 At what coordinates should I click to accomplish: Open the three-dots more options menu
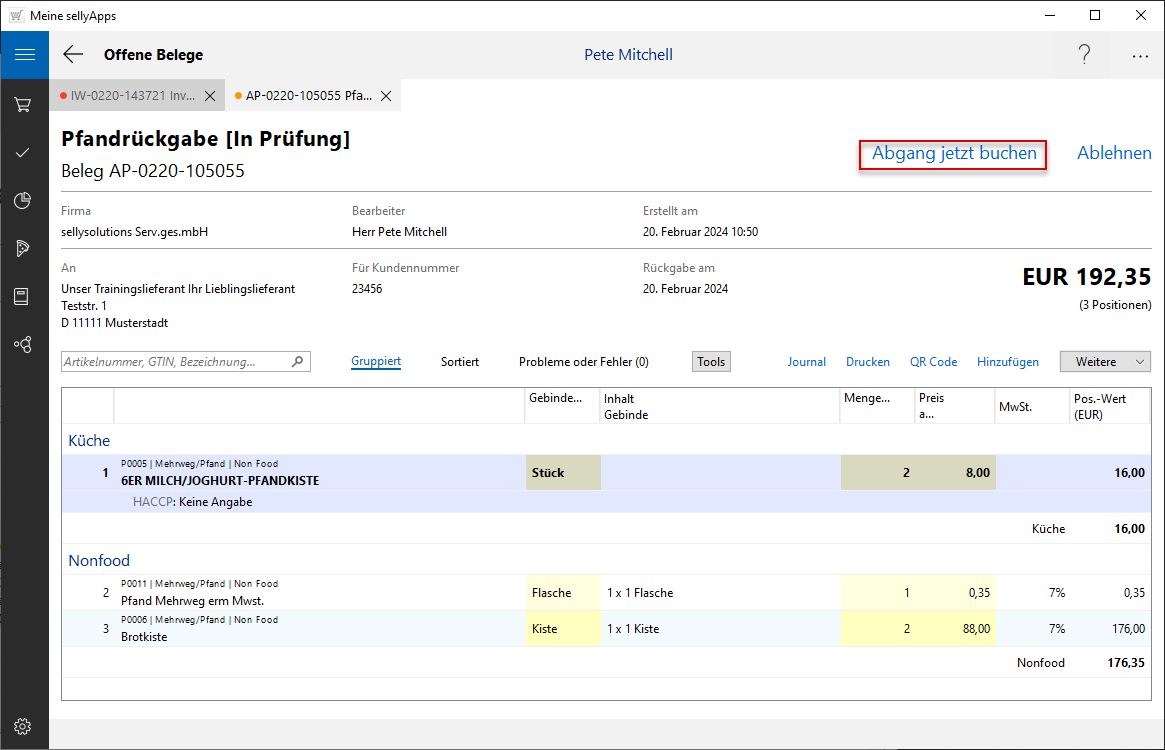click(x=1140, y=56)
